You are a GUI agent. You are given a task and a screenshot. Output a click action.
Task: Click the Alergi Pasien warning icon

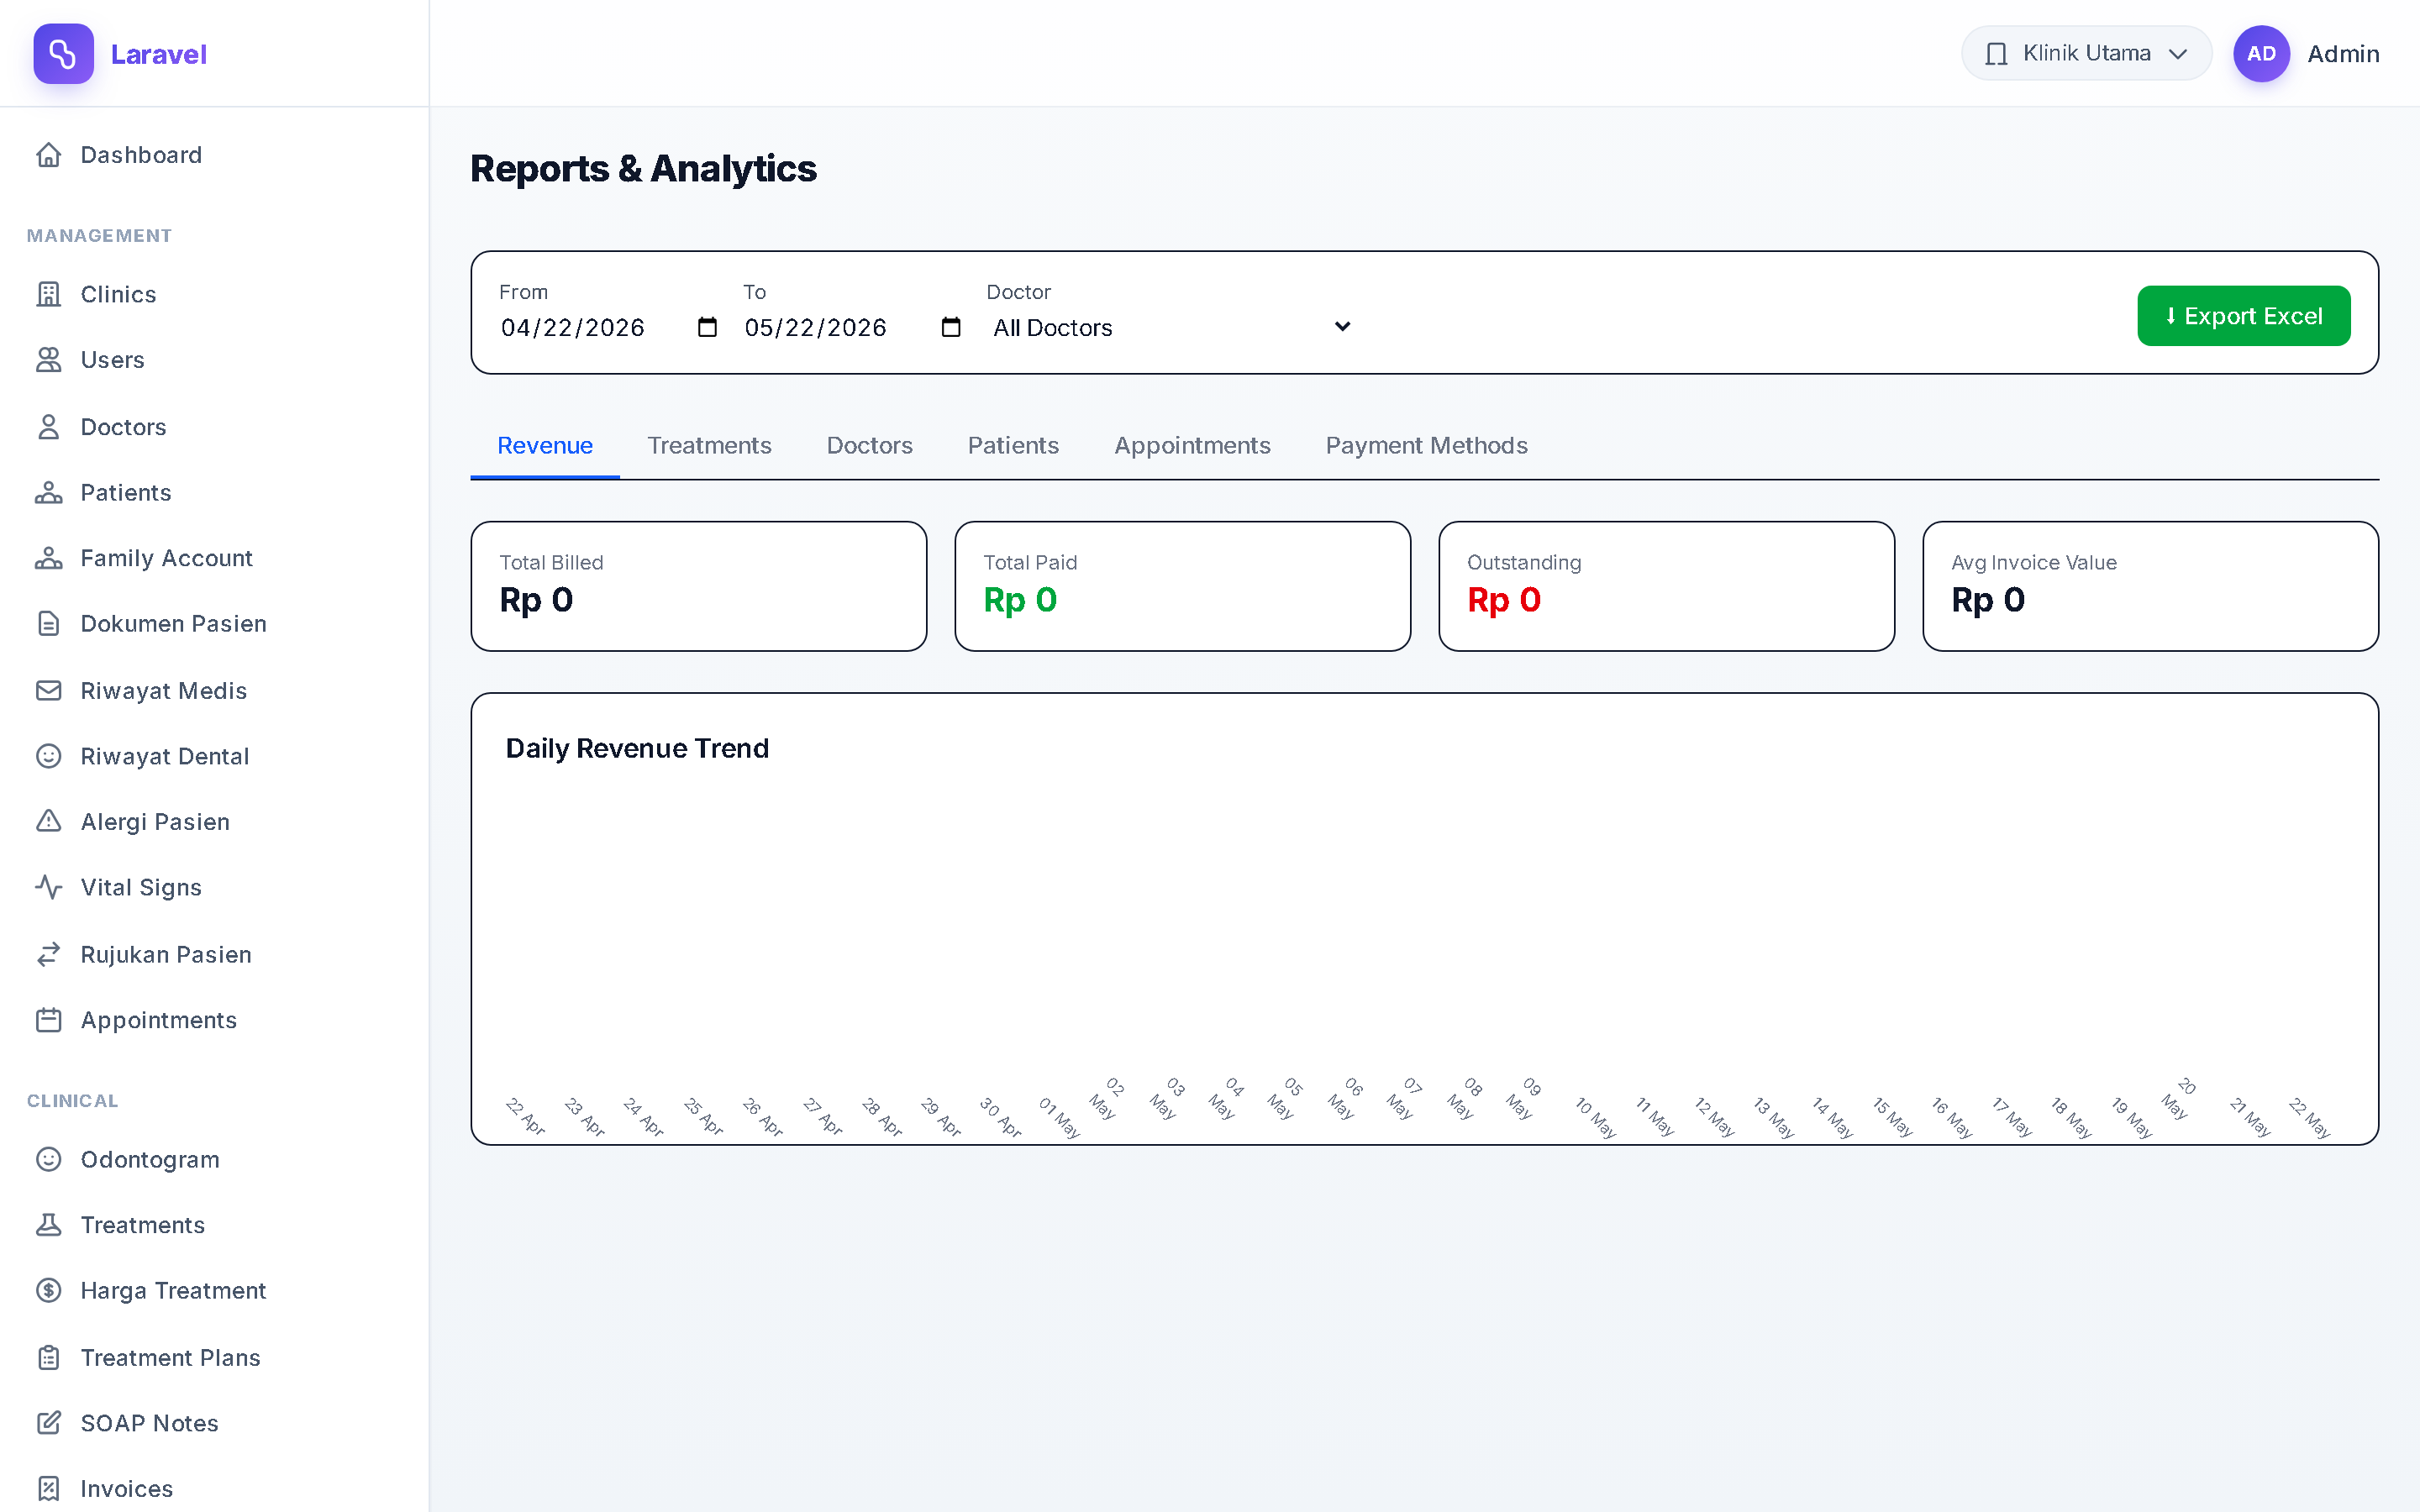click(49, 822)
